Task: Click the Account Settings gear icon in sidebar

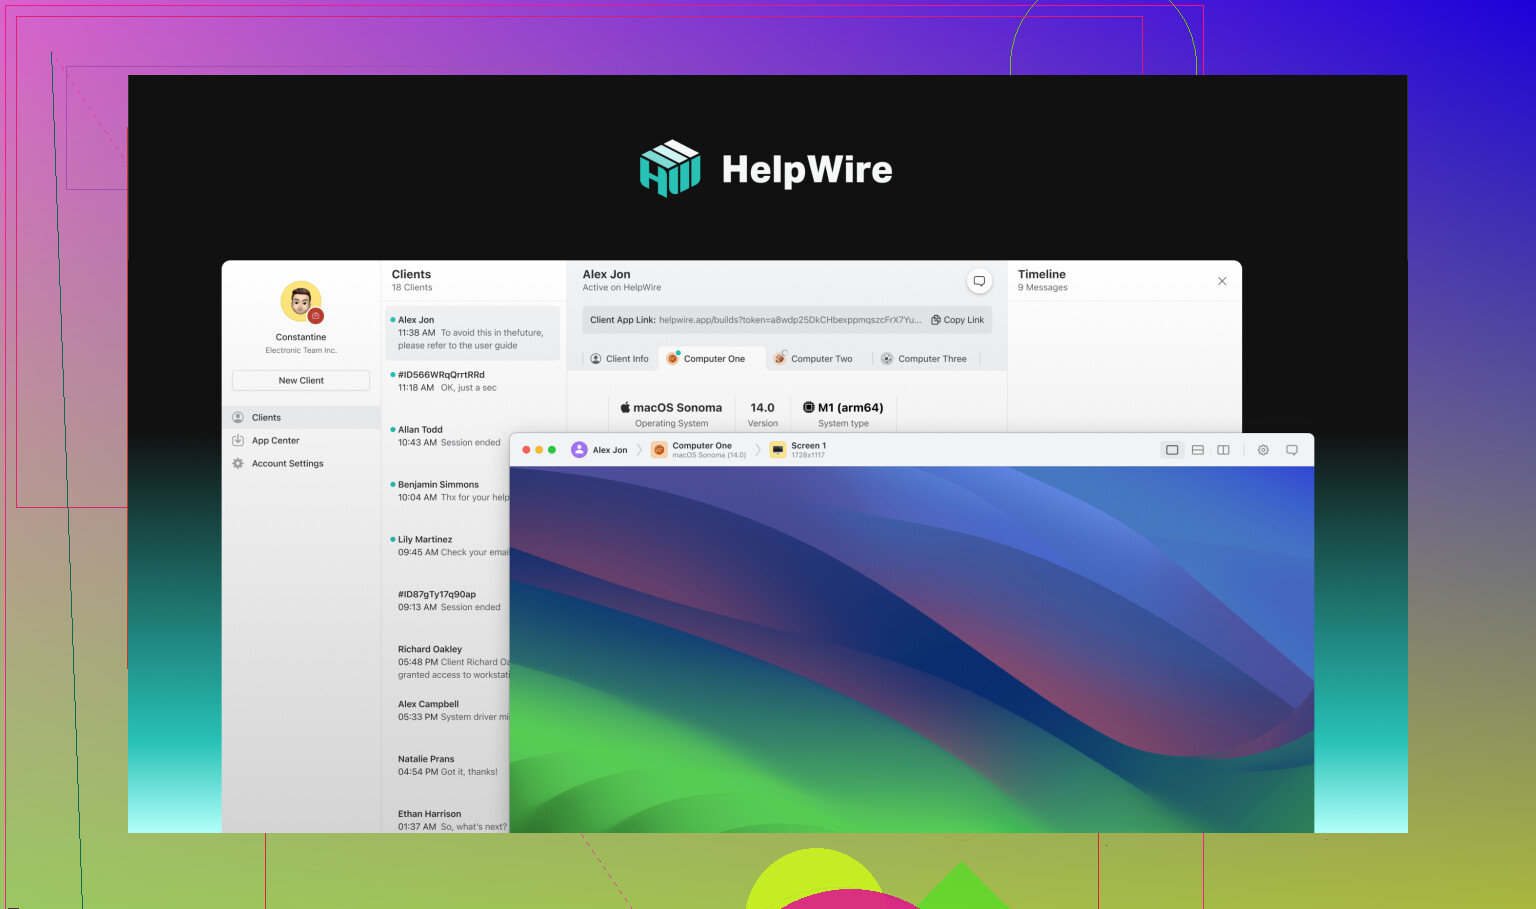Action: [238, 464]
